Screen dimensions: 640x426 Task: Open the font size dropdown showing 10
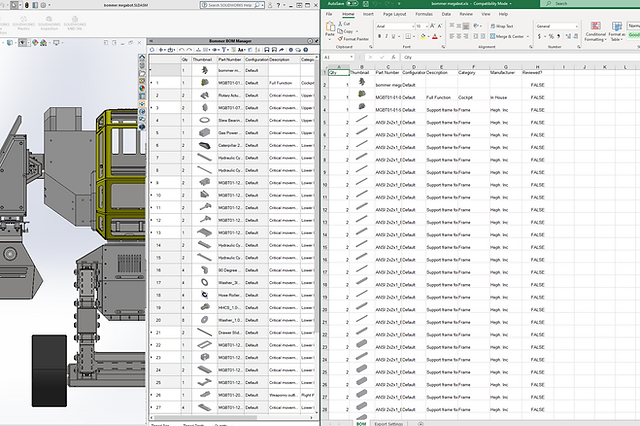coord(427,26)
